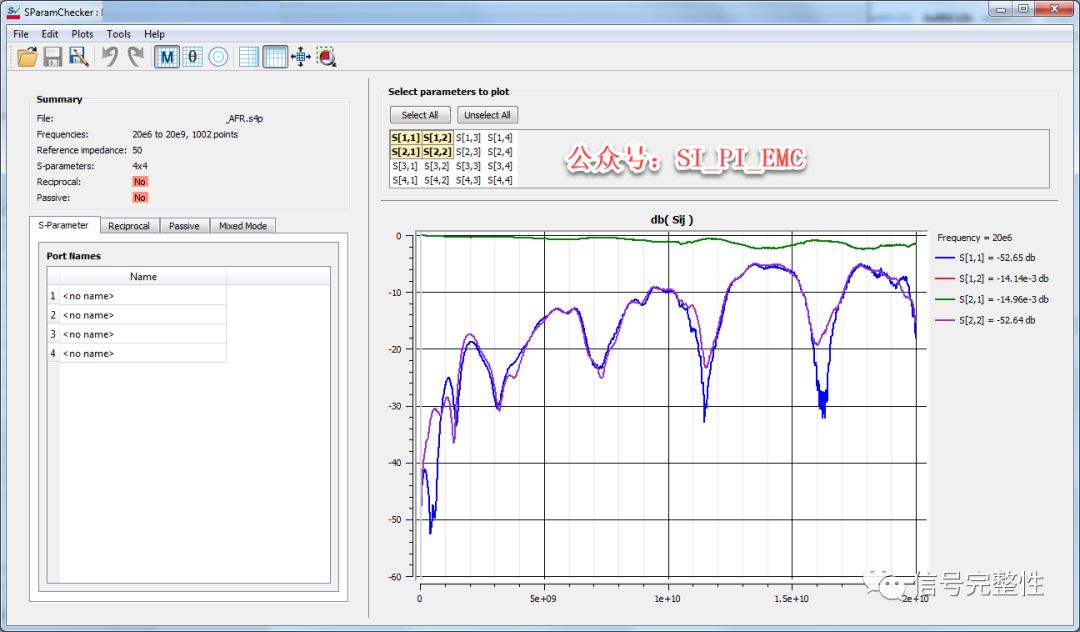Click the fit-to-view arrows icon

[301, 57]
